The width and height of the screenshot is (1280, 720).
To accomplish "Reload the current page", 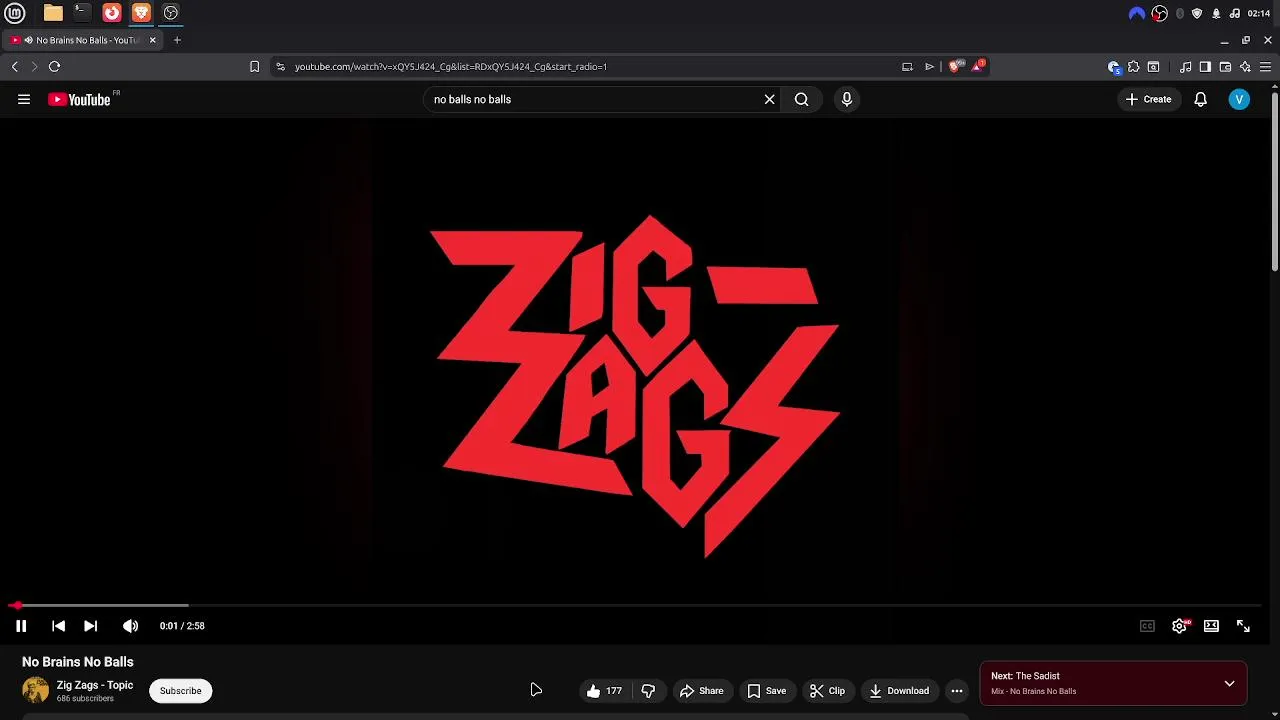I will point(54,67).
